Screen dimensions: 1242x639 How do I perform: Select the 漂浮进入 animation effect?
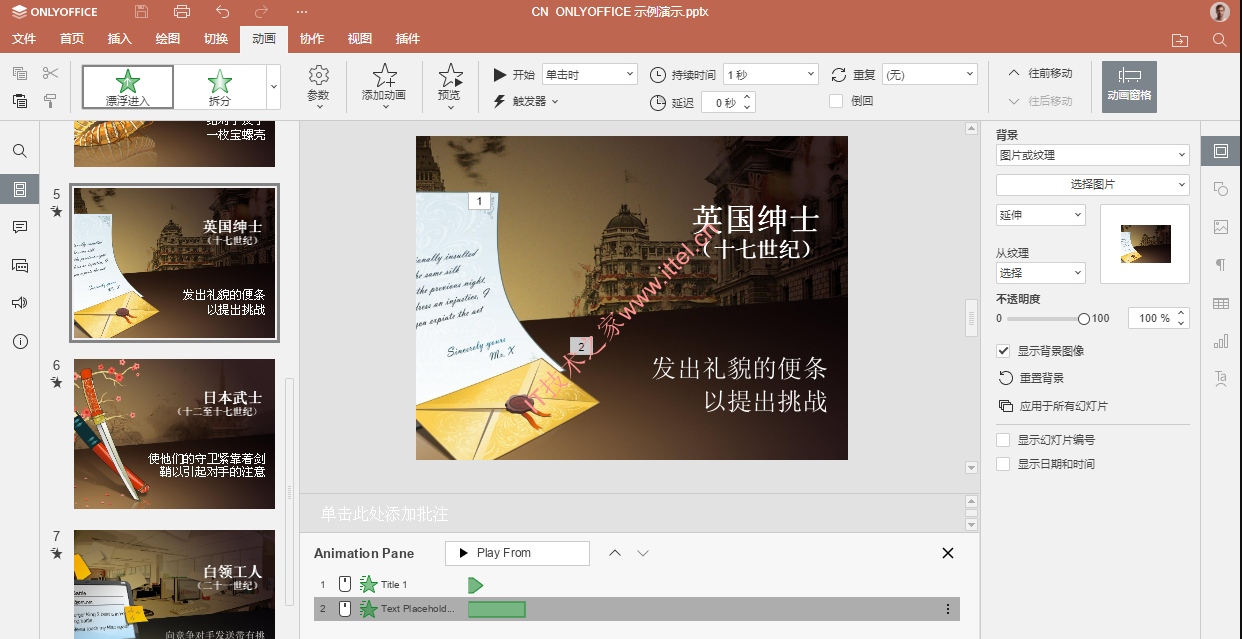128,87
